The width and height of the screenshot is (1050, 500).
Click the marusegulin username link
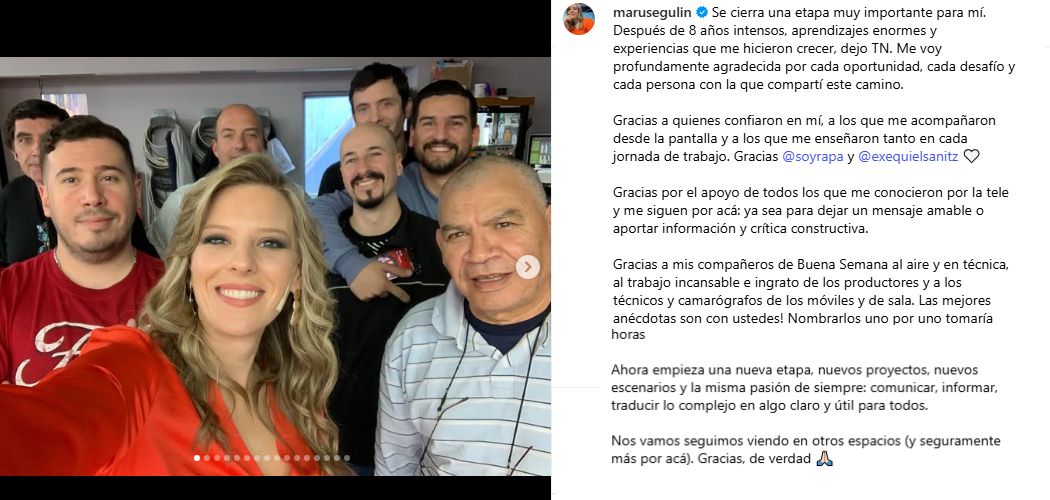pos(653,13)
